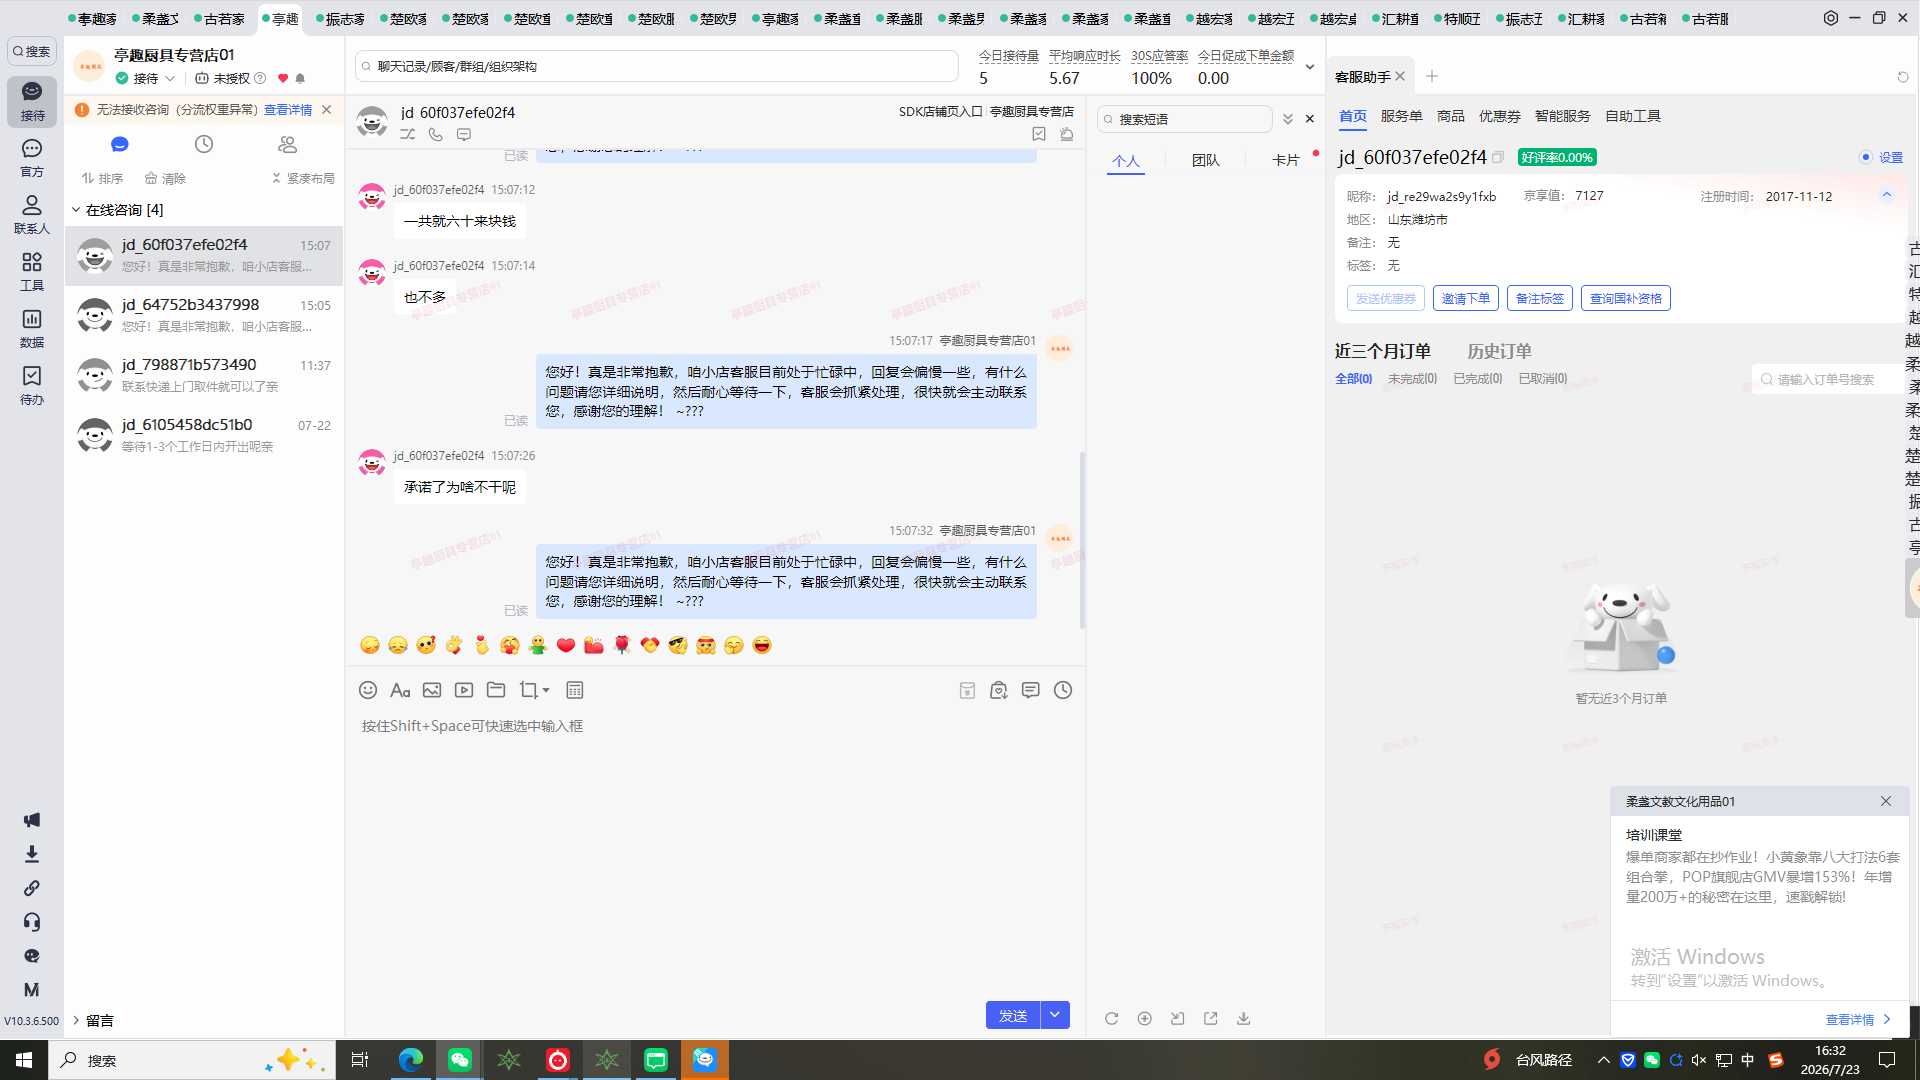1920x1080 pixels.
Task: Open Microsoft Edge from the taskbar
Action: (x=411, y=1060)
